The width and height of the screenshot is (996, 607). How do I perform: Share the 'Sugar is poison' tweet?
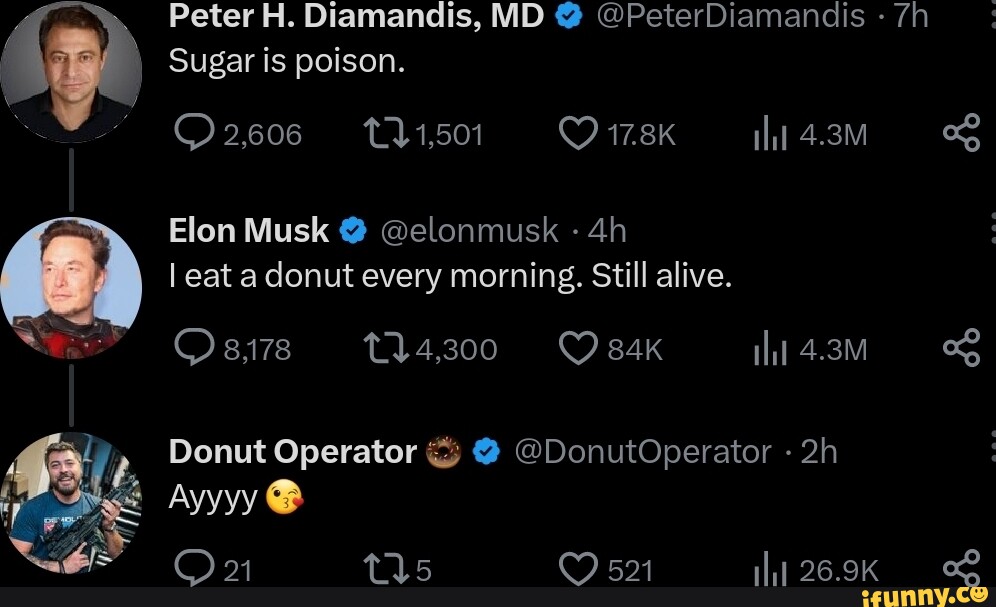click(x=963, y=131)
